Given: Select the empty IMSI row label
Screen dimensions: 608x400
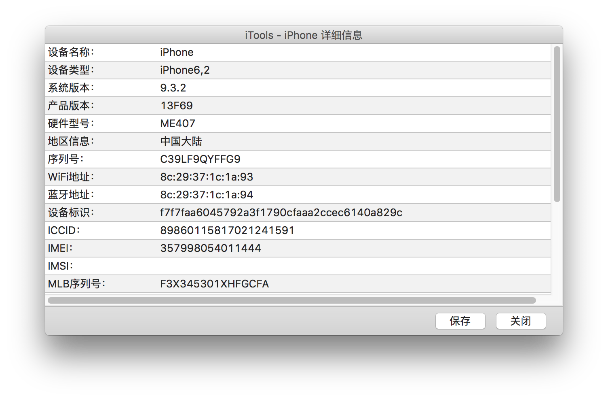Looking at the screenshot, I should coord(62,266).
